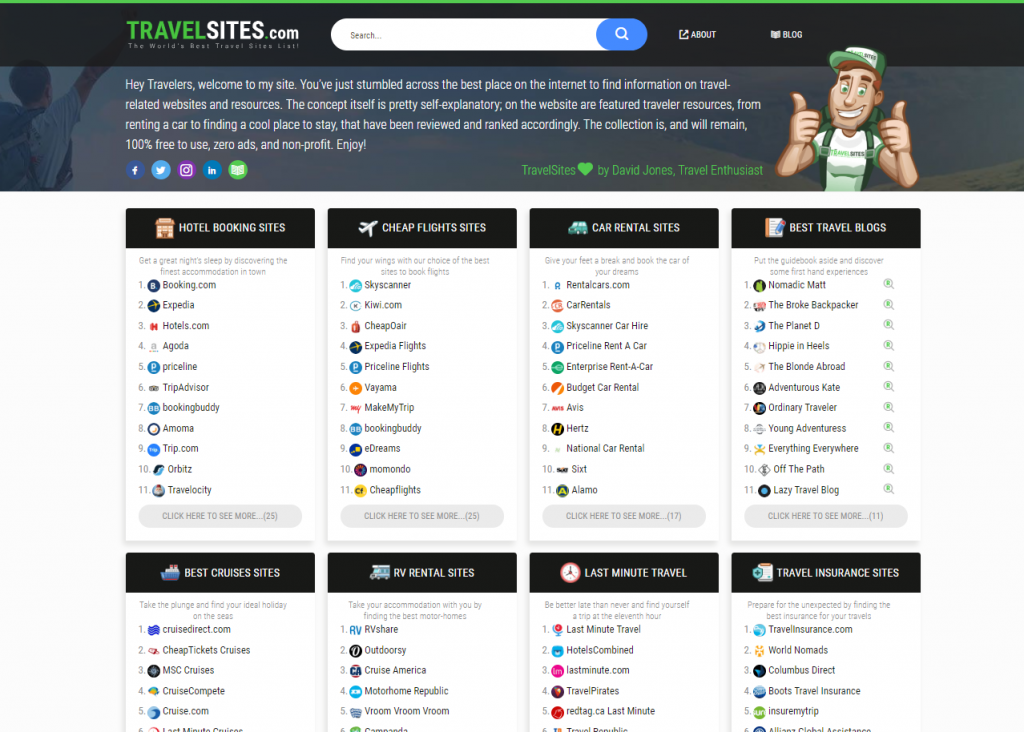Click the TravelSites.com logo

(x=213, y=34)
